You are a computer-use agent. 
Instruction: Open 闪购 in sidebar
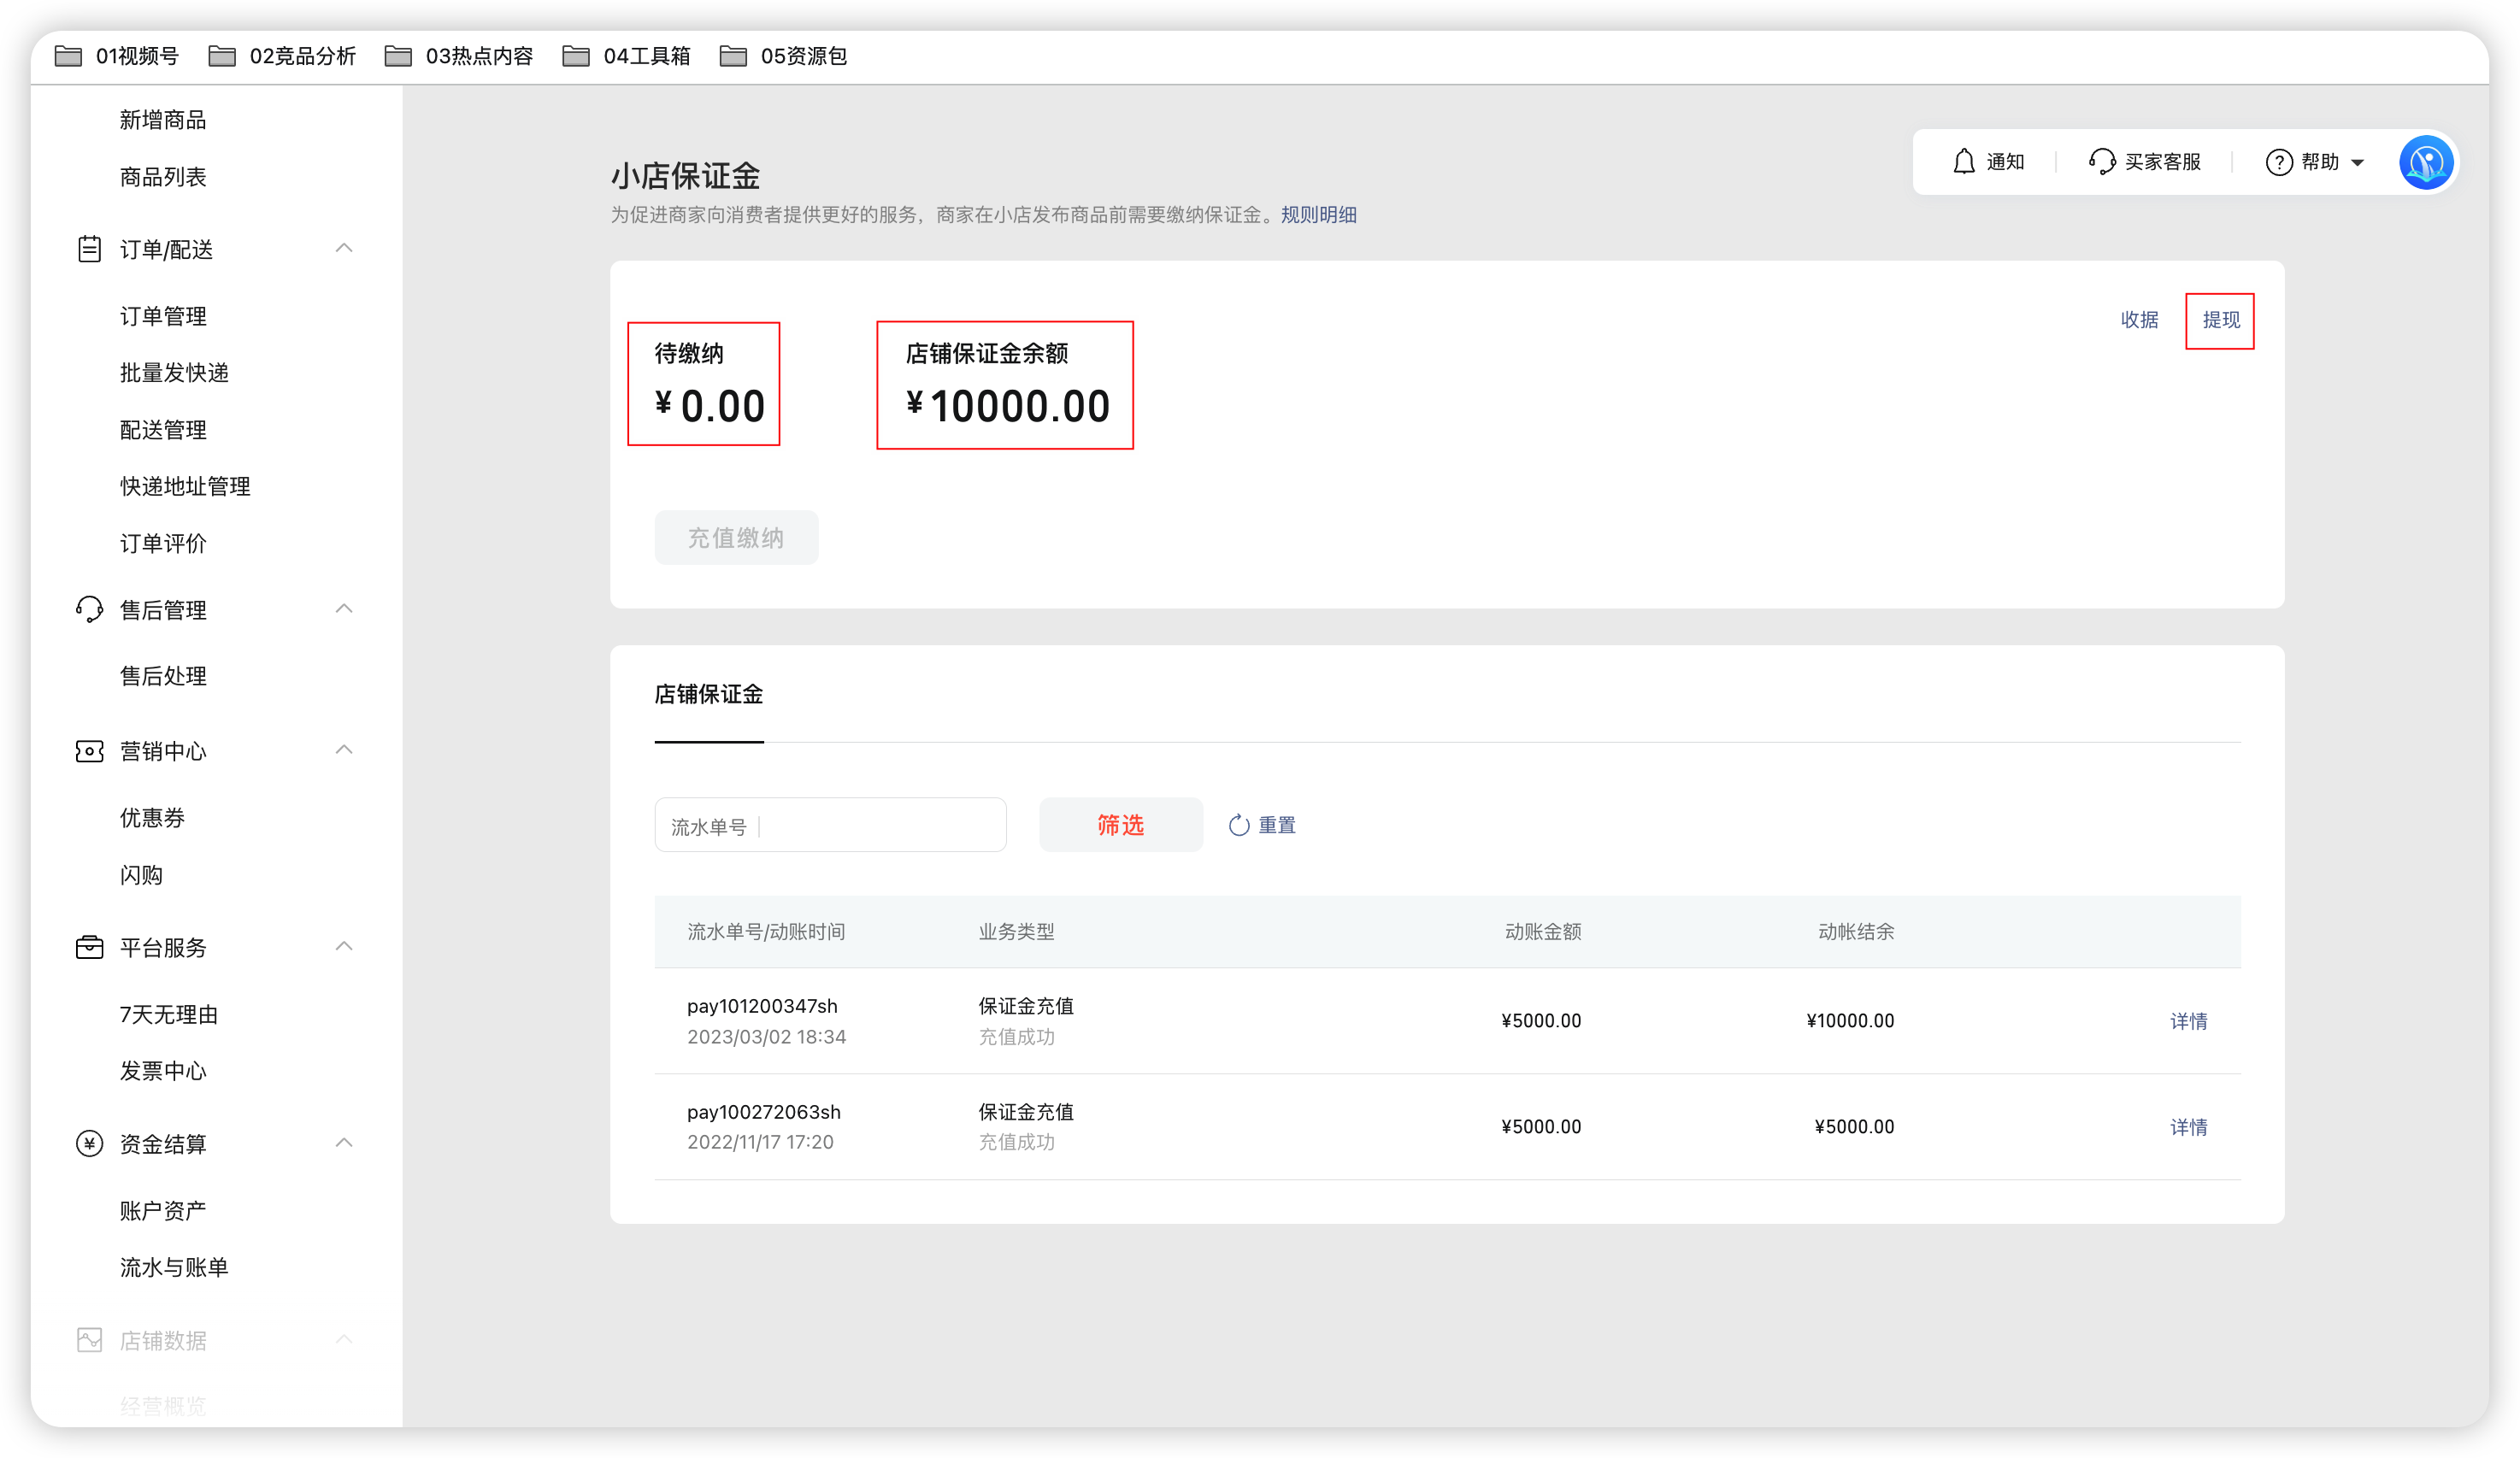141,875
